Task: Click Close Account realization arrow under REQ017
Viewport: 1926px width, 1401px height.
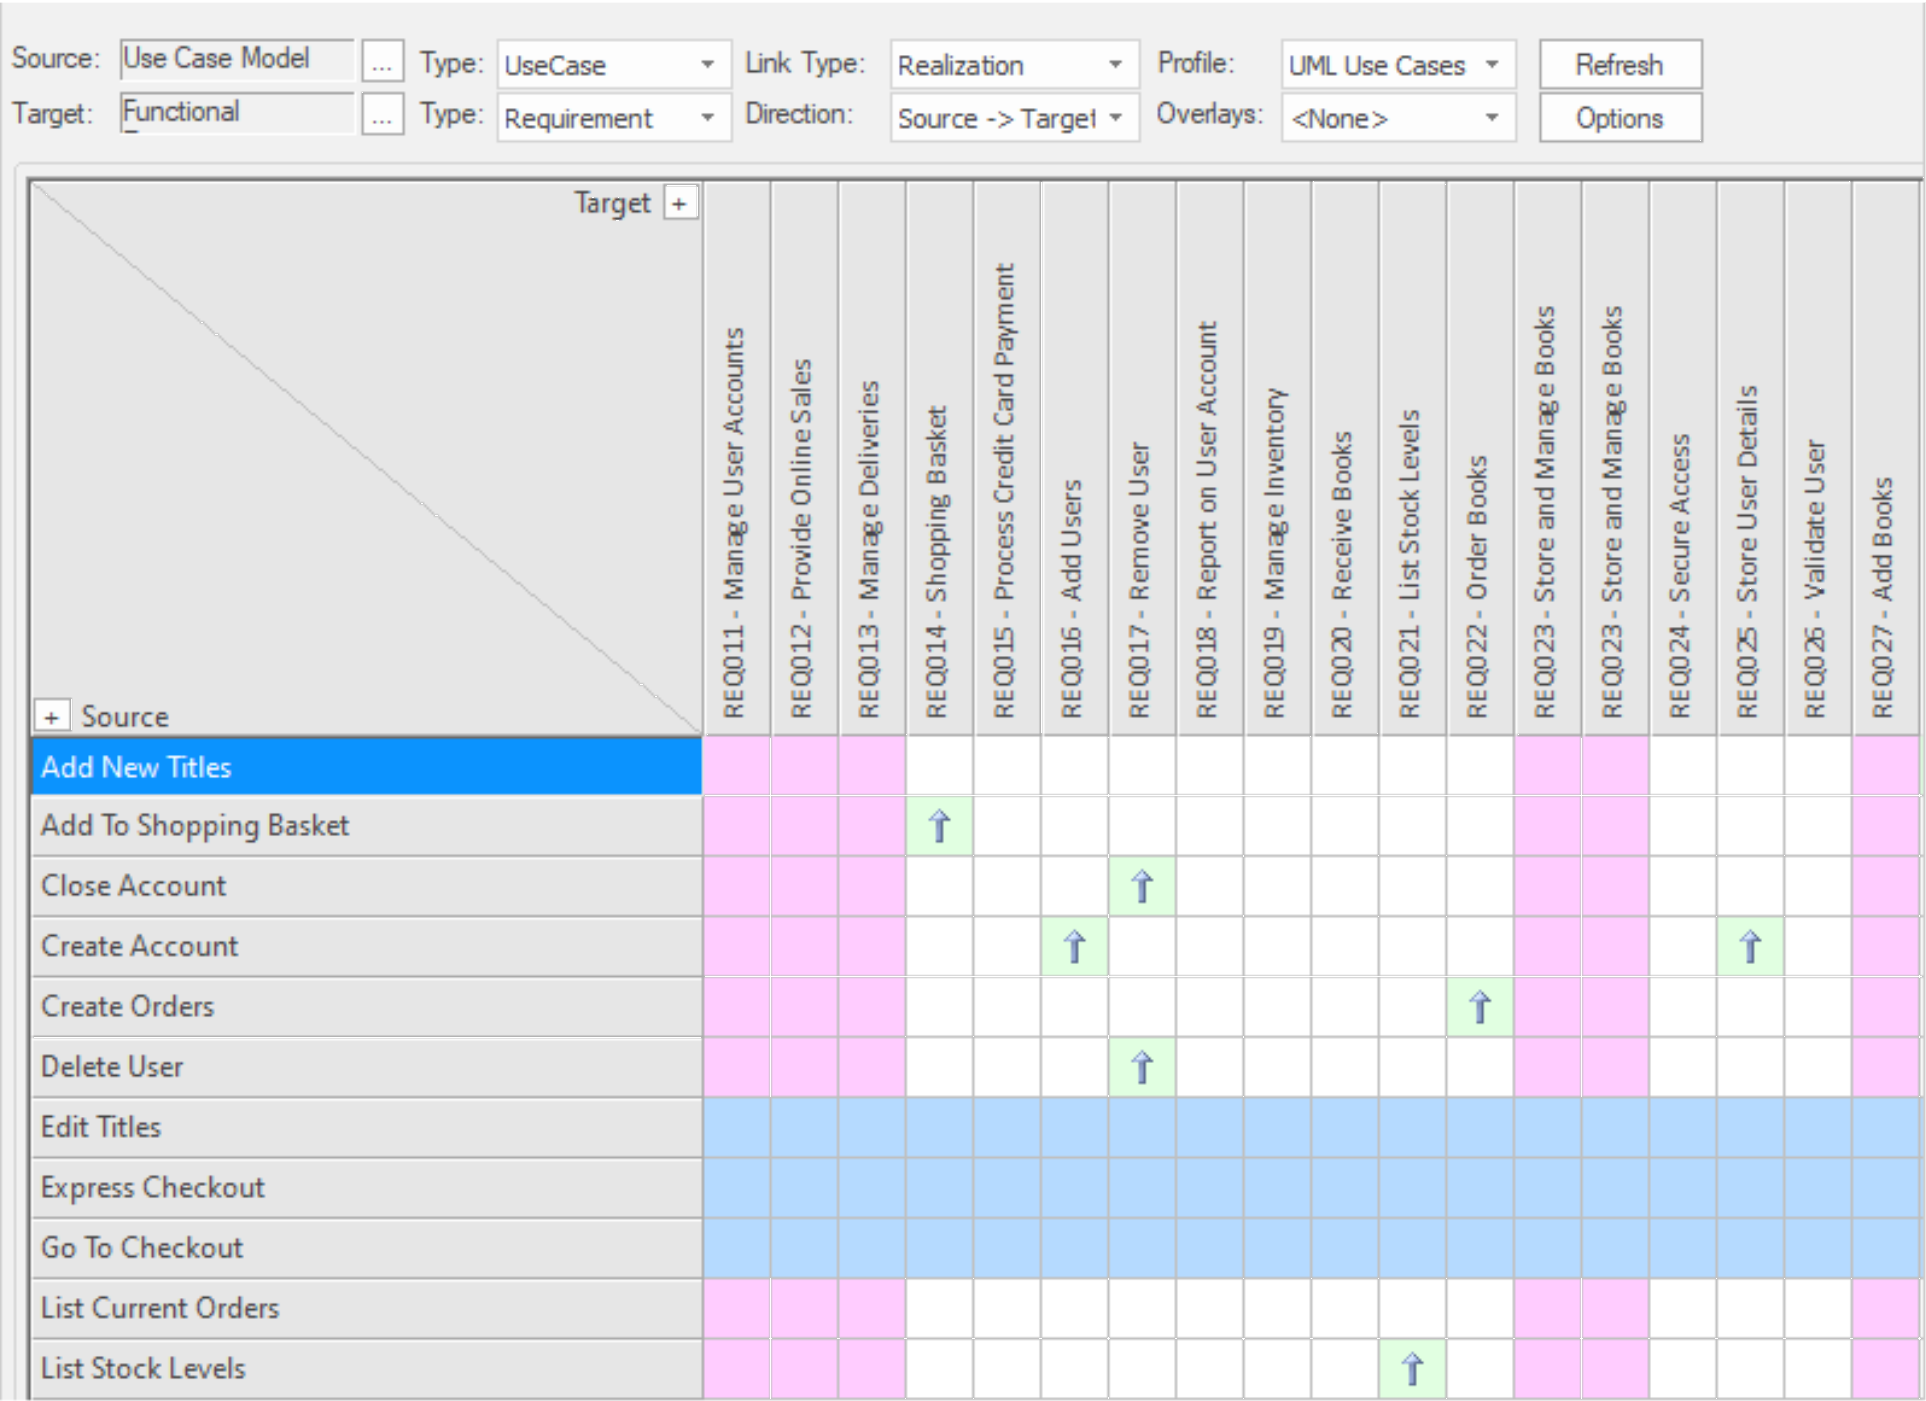Action: (1142, 886)
